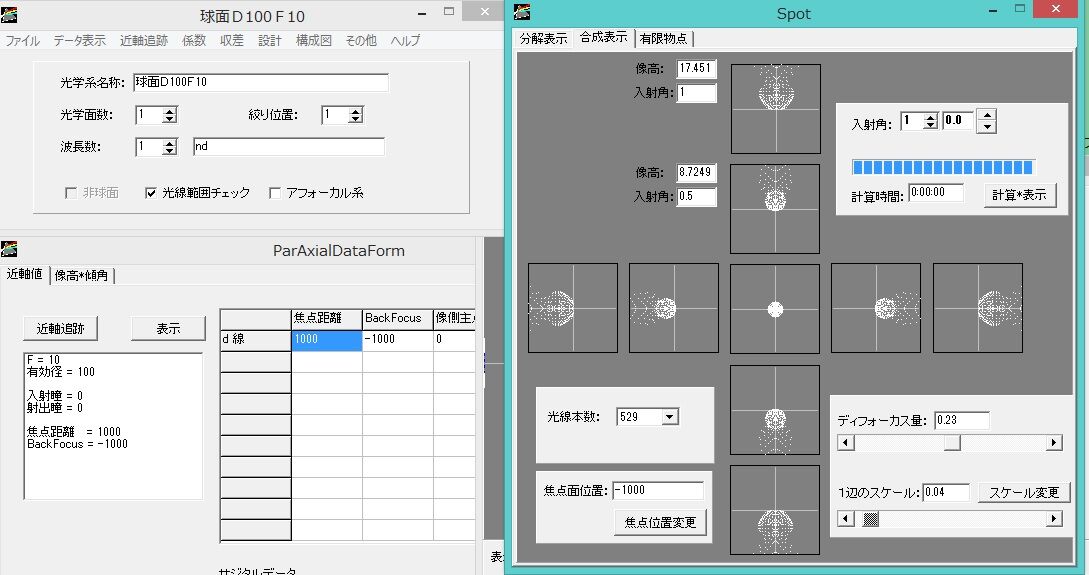Select the BackFocus cell showing -1000
Viewport: 1089px width, 575px height.
pyautogui.click(x=397, y=340)
